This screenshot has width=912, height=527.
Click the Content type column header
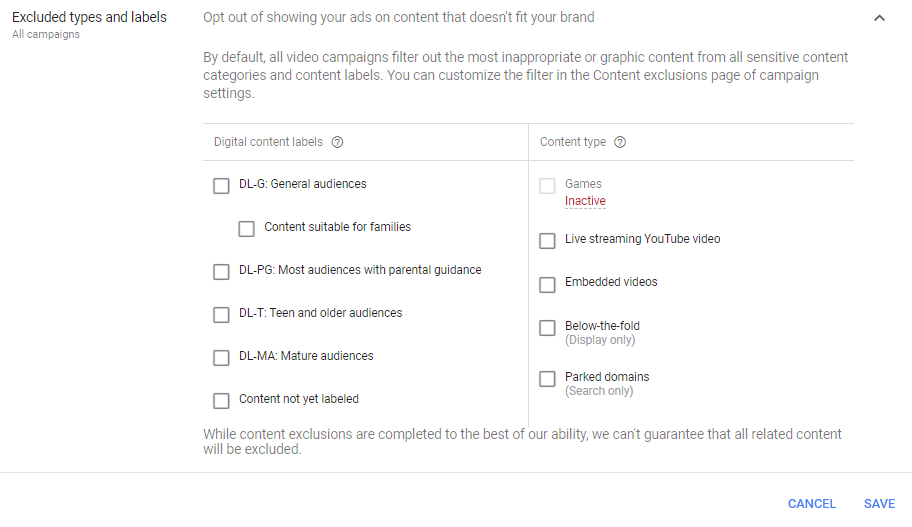(x=573, y=142)
